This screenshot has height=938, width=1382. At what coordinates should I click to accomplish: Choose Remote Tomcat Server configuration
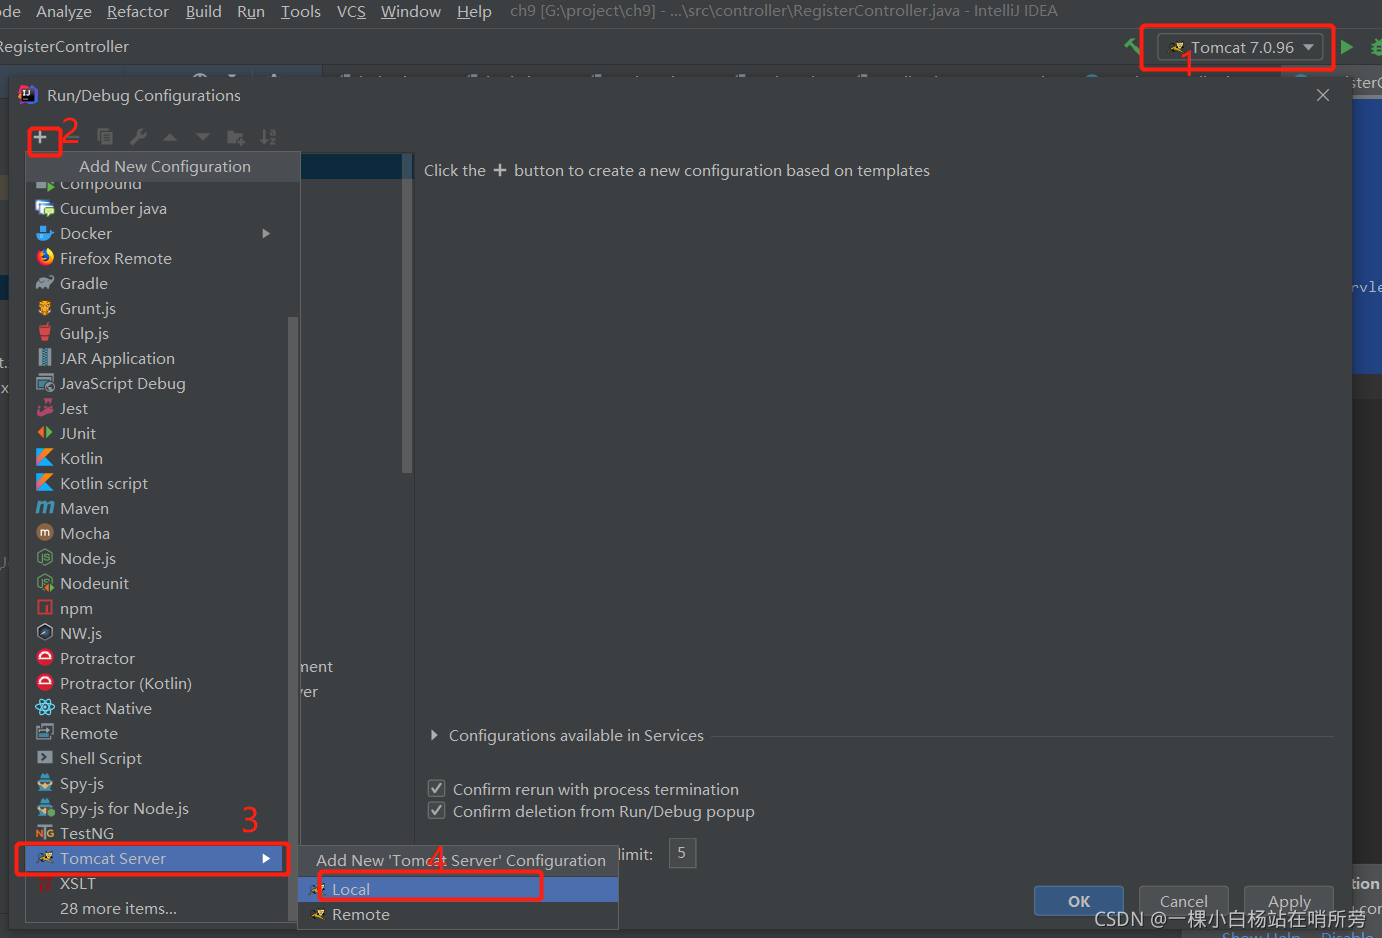(x=458, y=914)
